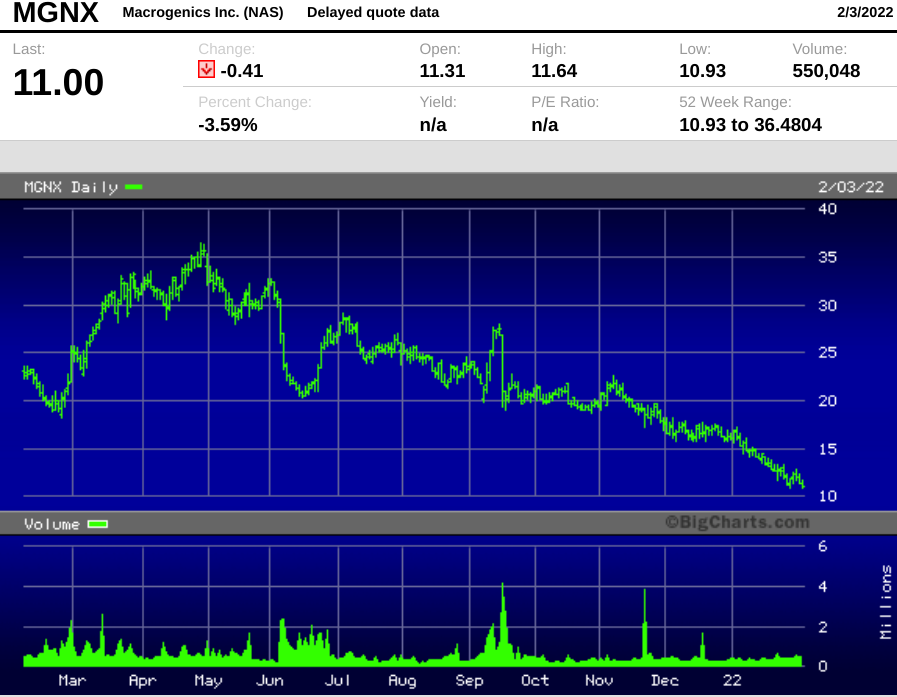Click the Last price 11.00 display

pyautogui.click(x=57, y=83)
